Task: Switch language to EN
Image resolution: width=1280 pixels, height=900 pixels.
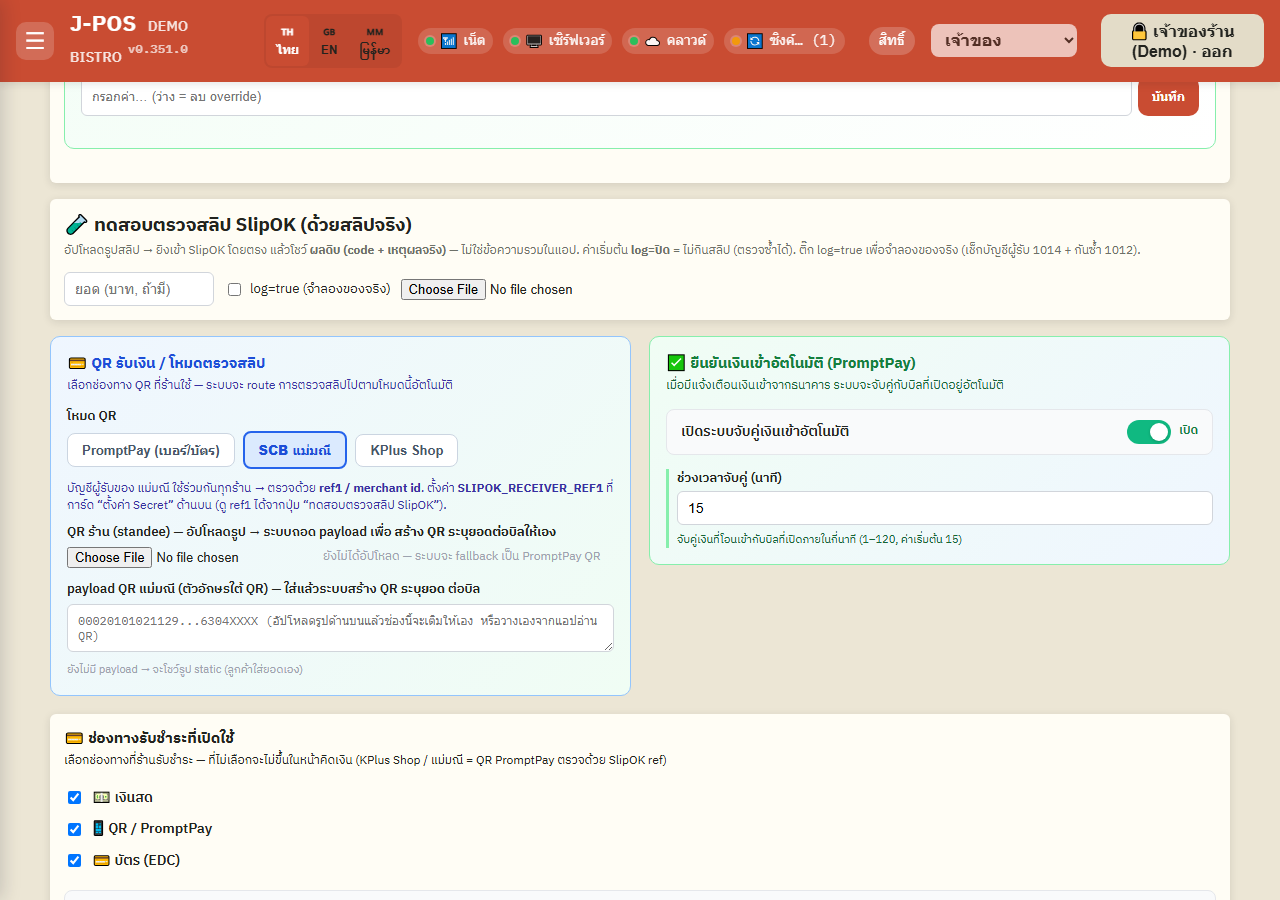Action: (x=329, y=41)
